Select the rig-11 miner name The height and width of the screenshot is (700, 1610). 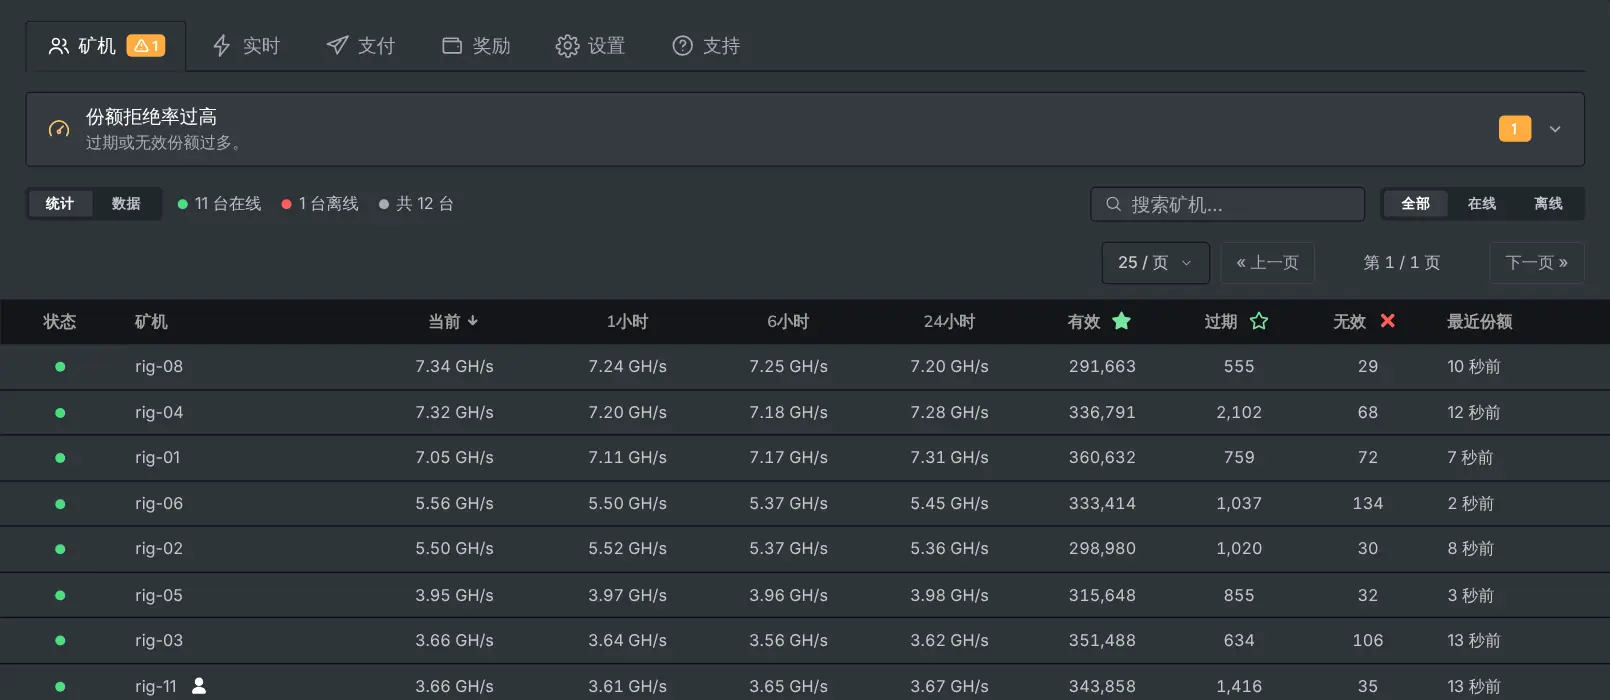[x=156, y=687]
